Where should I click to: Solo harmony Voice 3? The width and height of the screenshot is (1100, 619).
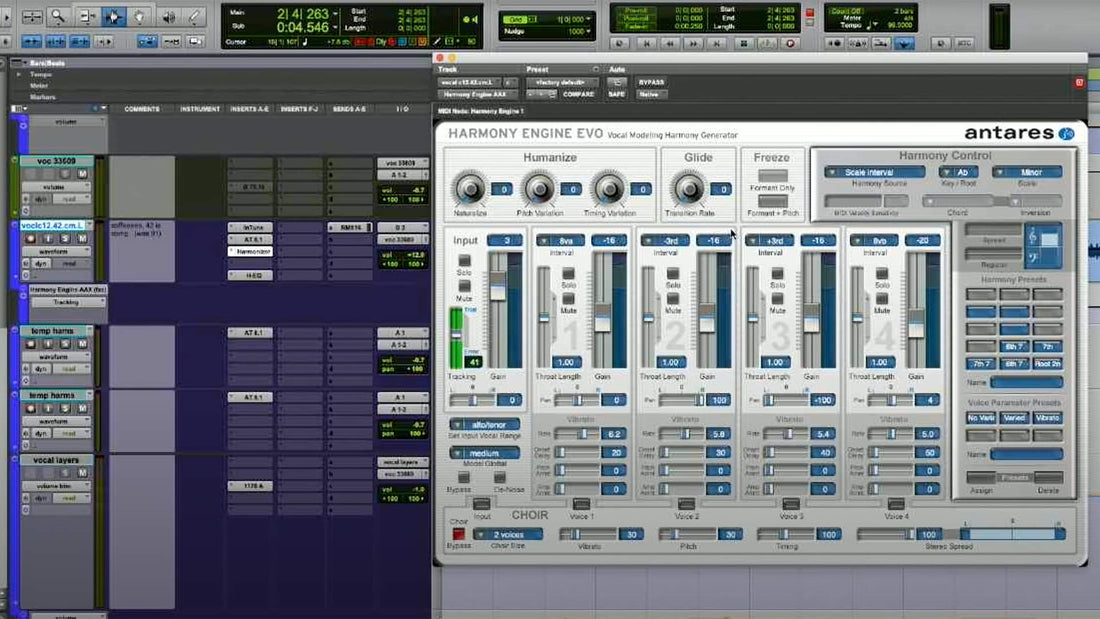click(x=777, y=274)
